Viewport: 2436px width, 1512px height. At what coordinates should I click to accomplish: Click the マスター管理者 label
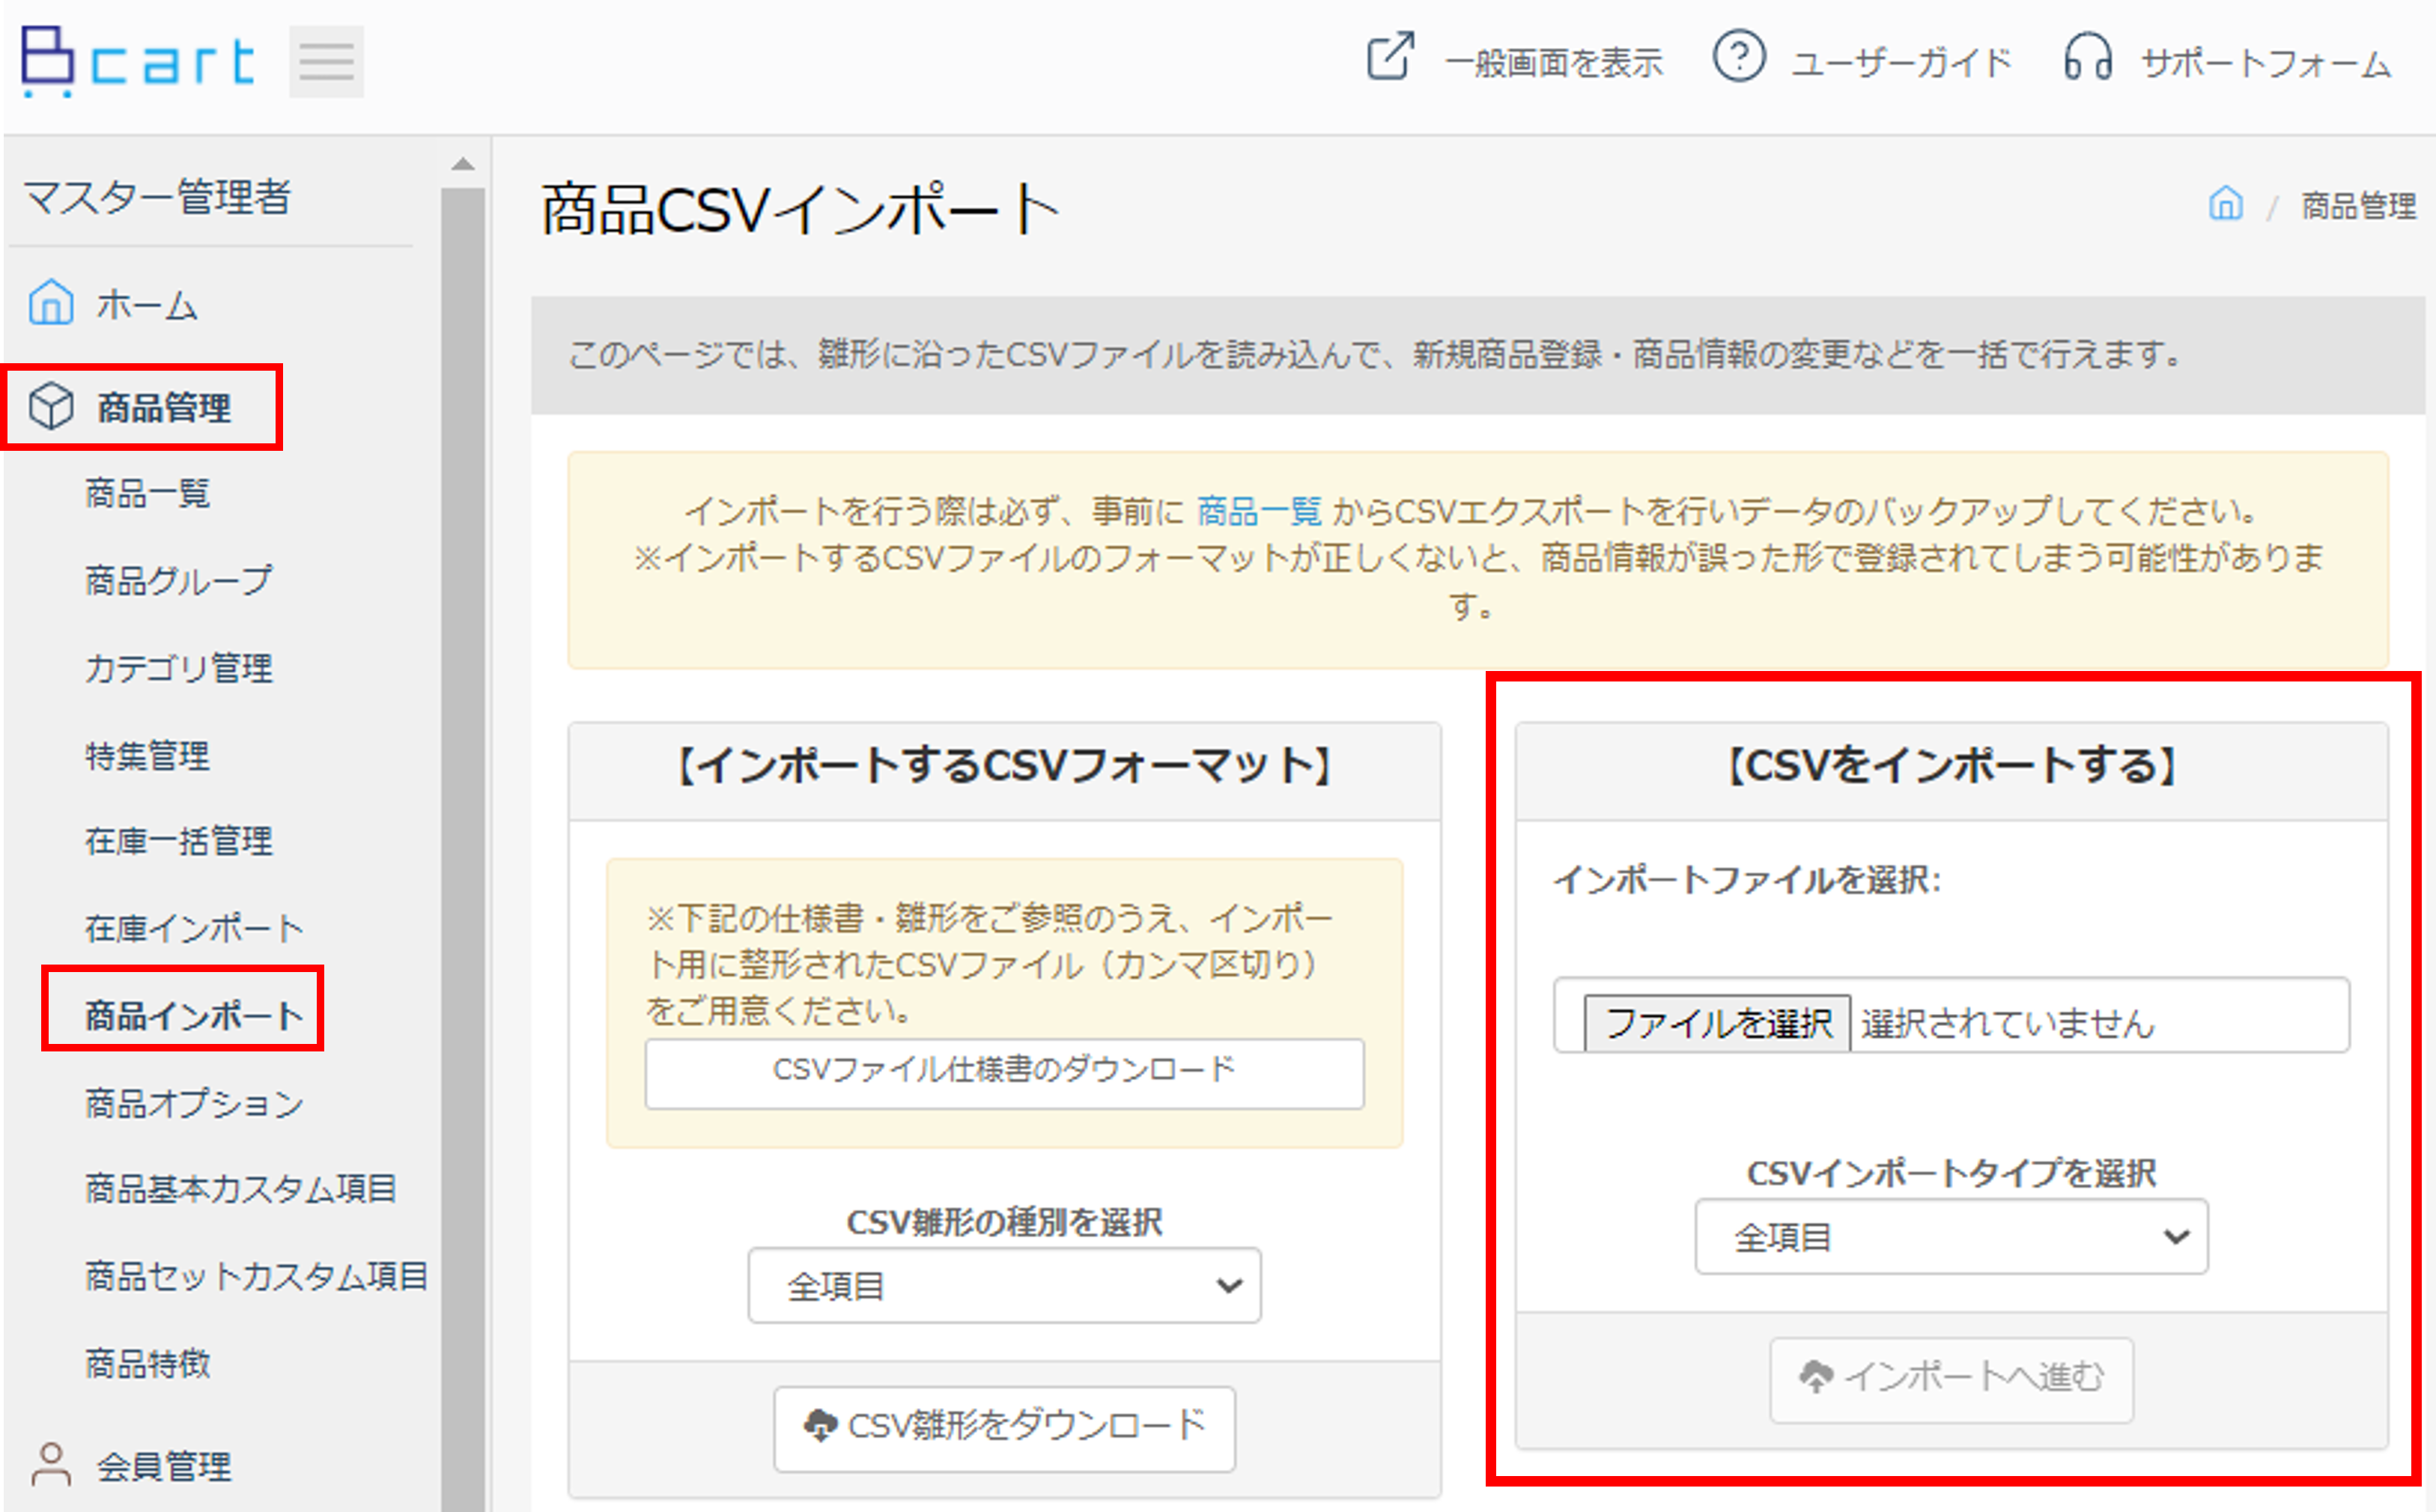click(x=157, y=196)
